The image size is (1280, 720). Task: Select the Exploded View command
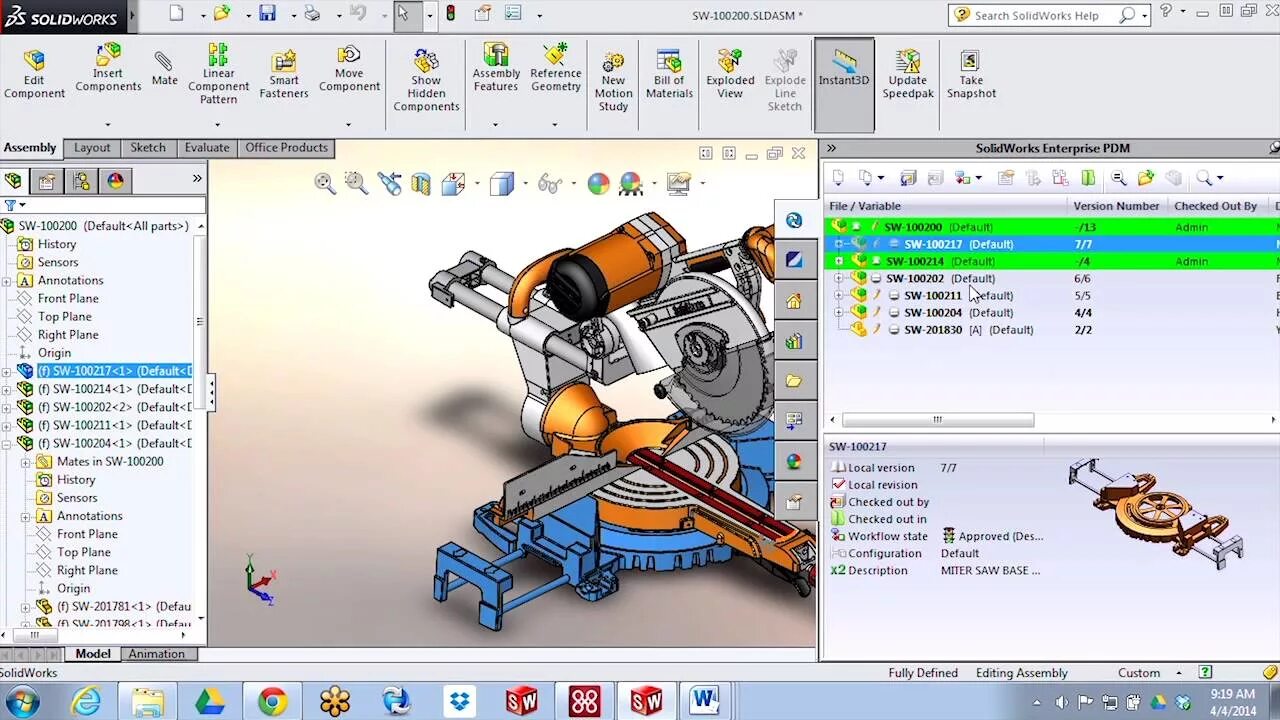pos(730,73)
